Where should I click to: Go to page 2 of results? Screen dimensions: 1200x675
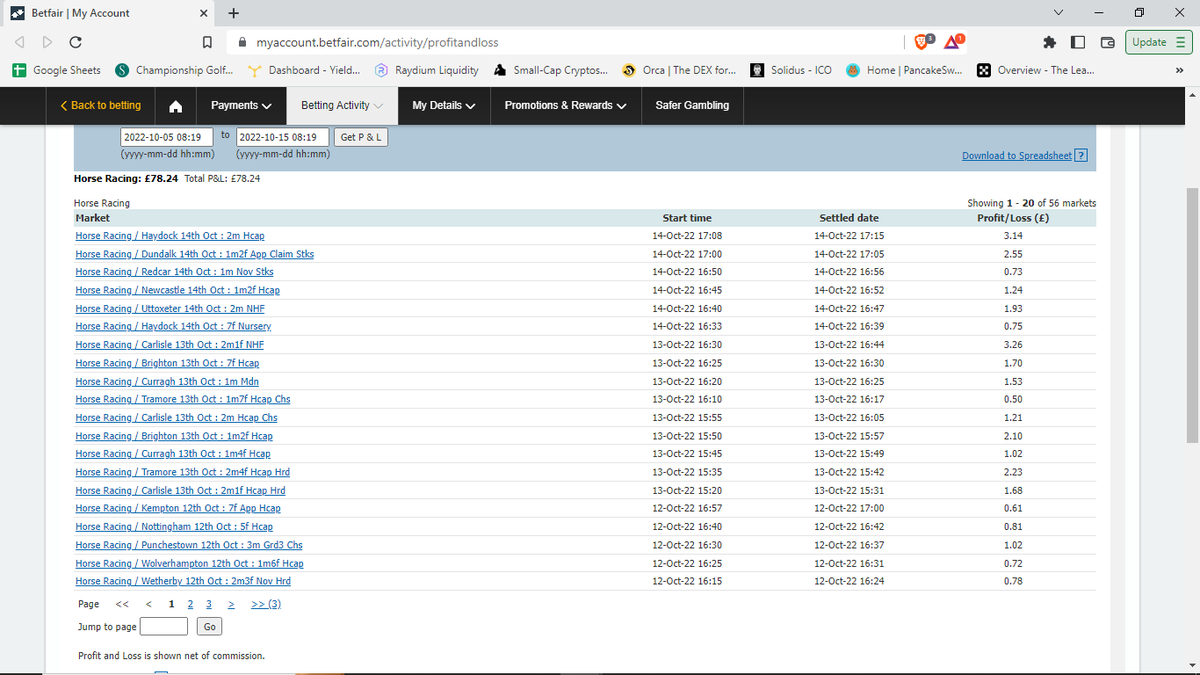click(190, 604)
